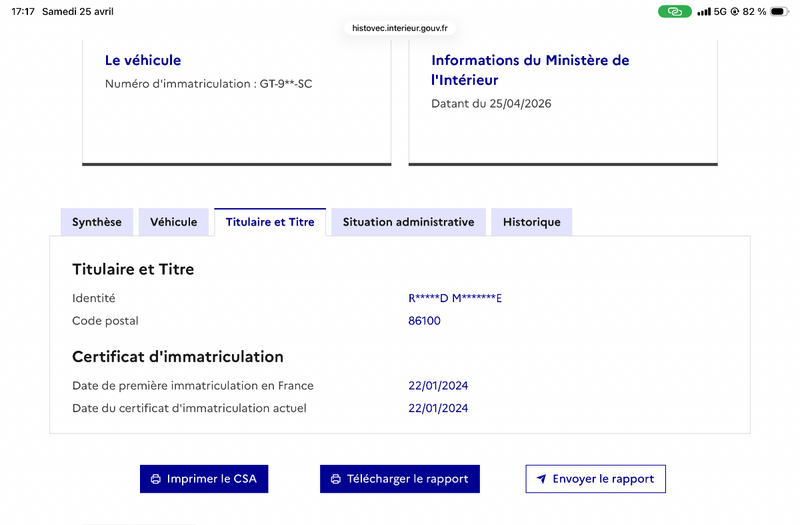Click the first registration in France date value
The height and width of the screenshot is (525, 800).
click(438, 385)
